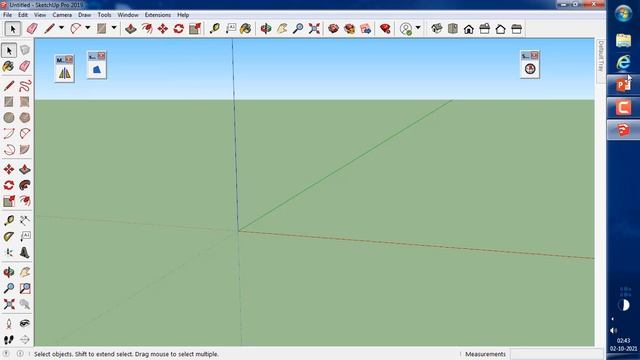This screenshot has width=640, height=360.
Task: Open the Extension Manager ruby icon
Action: [x=385, y=29]
